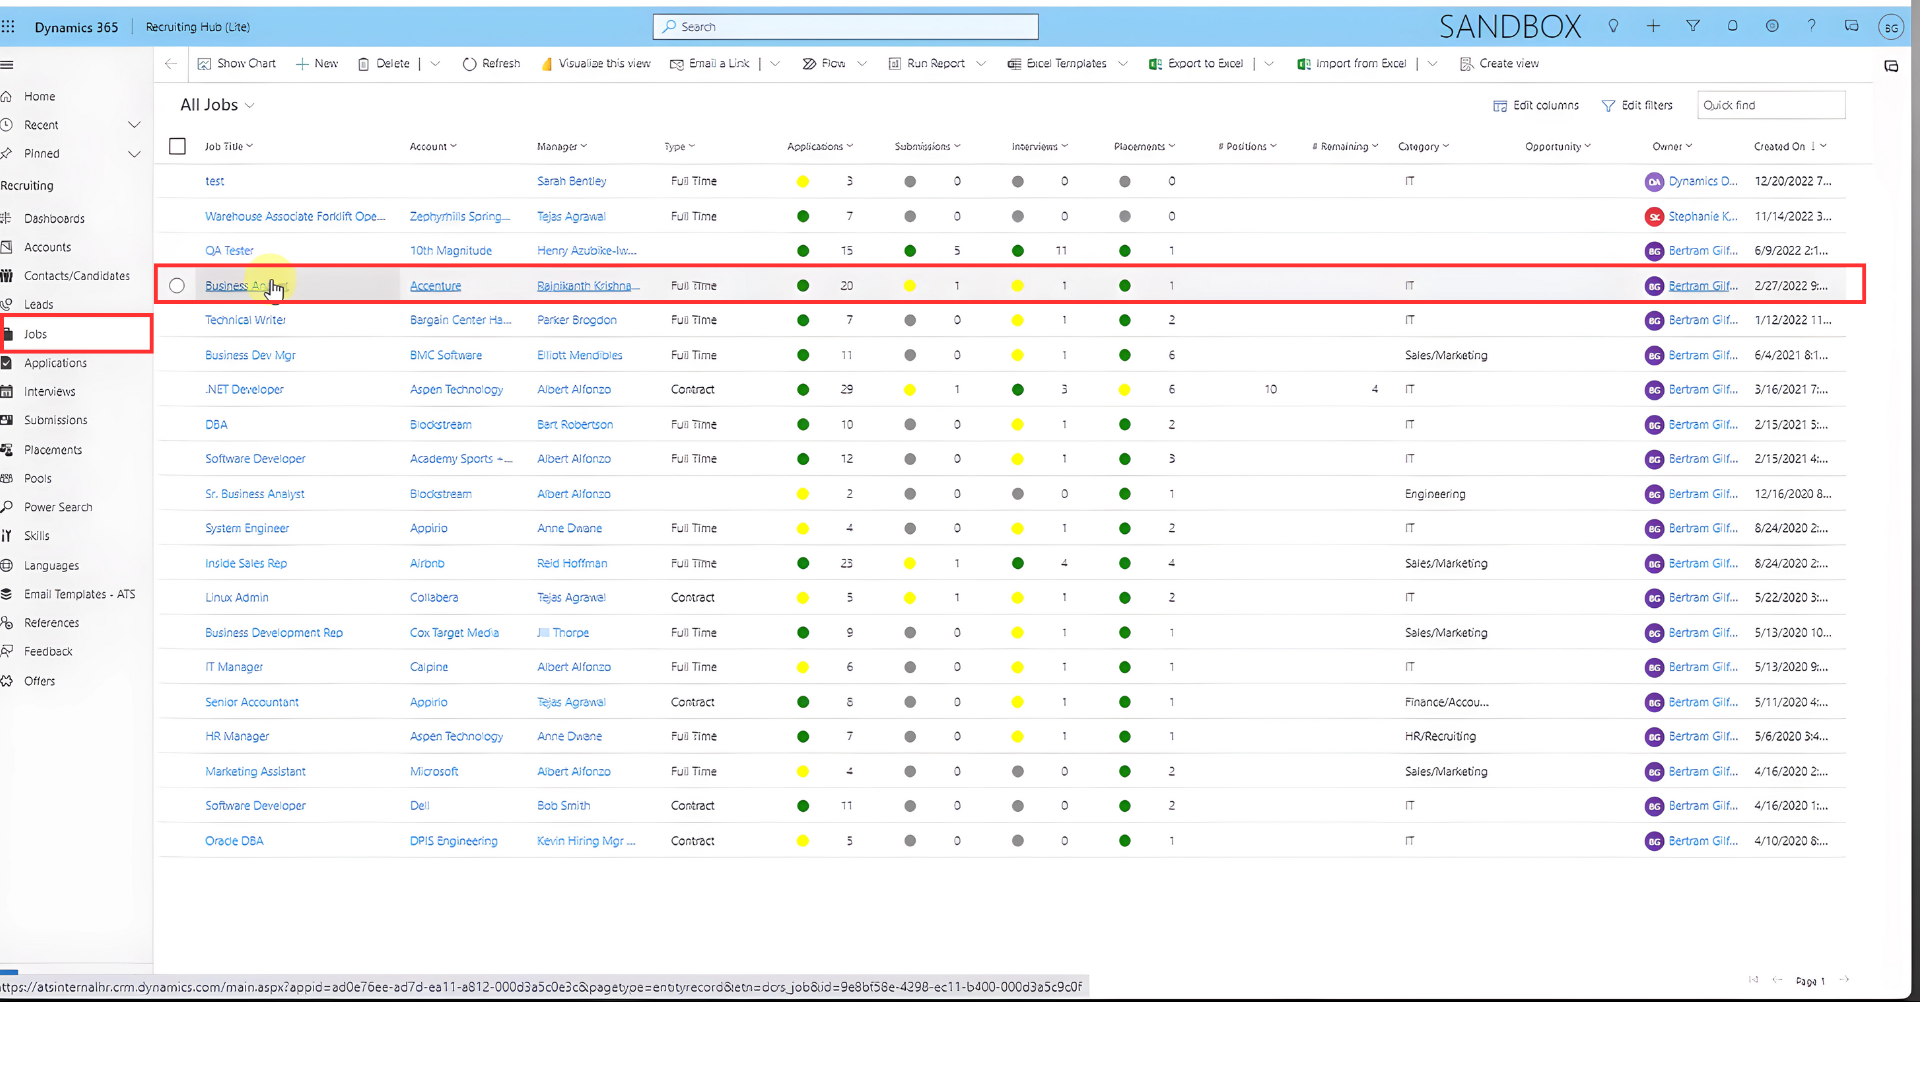Open the Account column header menu

pos(433,147)
